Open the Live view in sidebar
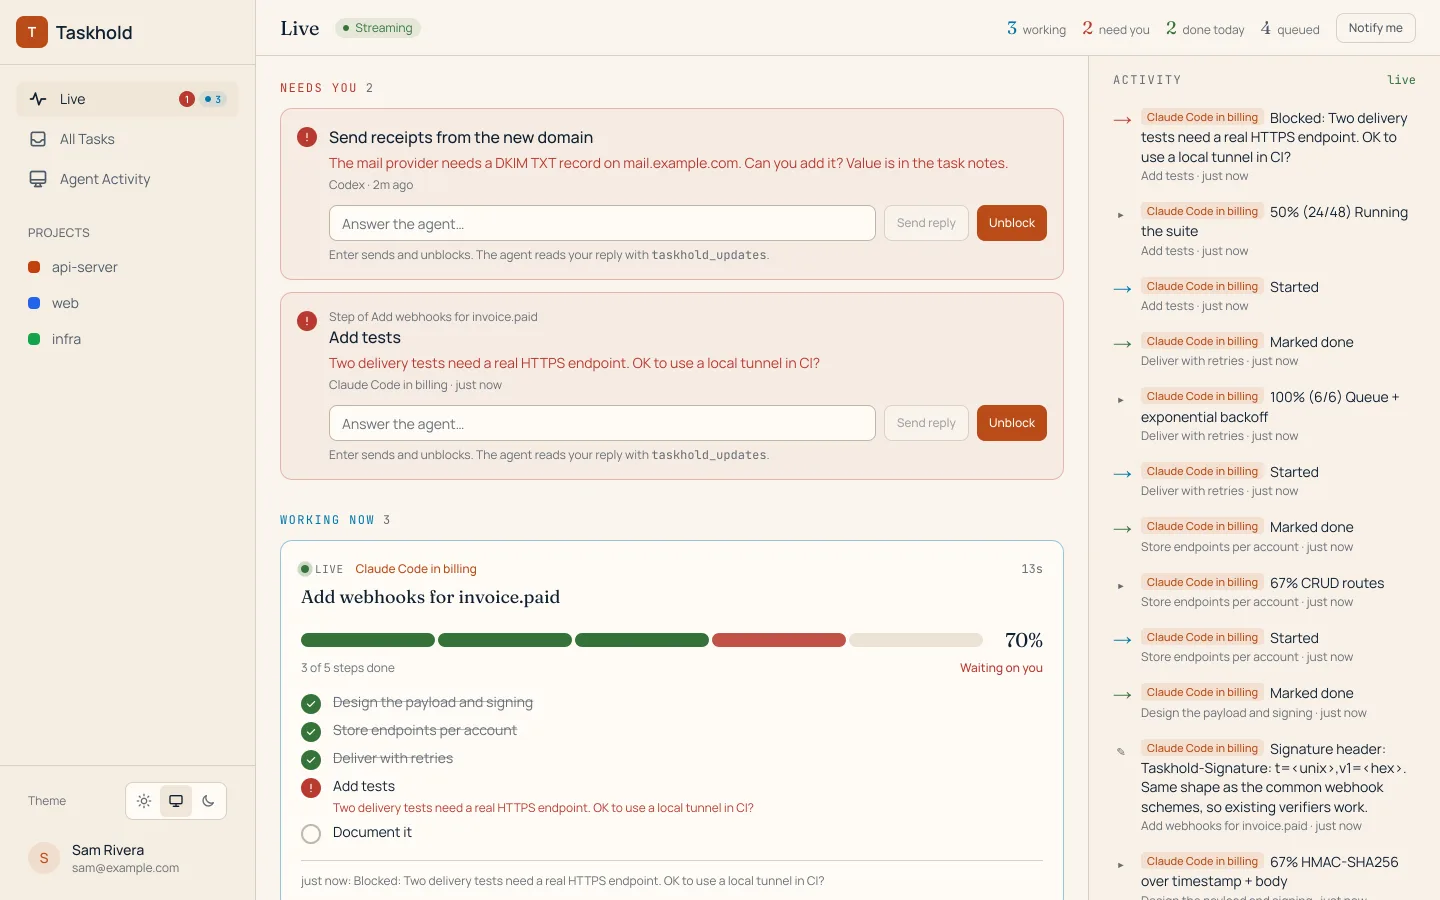1440x900 pixels. tap(128, 99)
